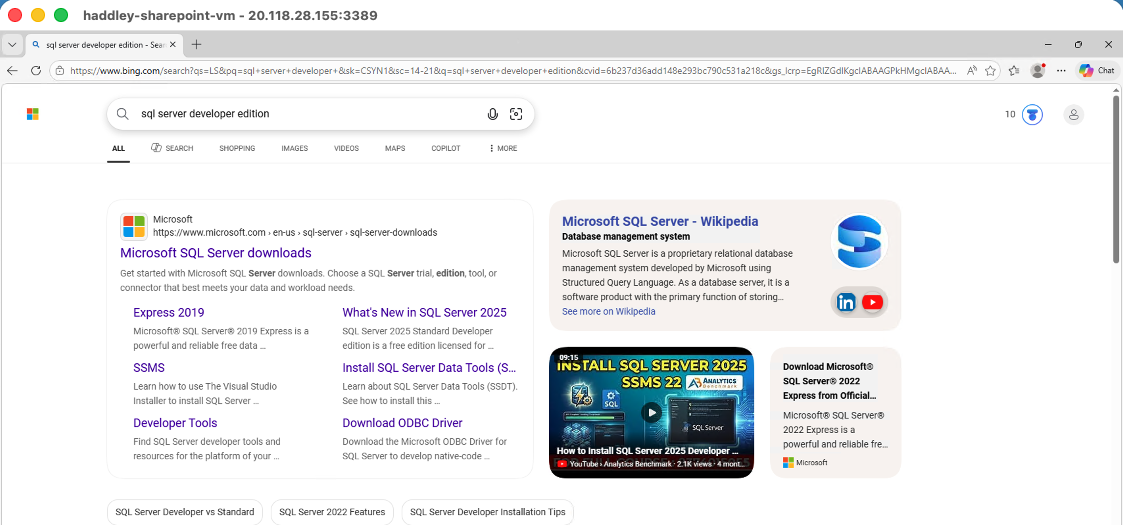Image resolution: width=1123 pixels, height=525 pixels.
Task: Click the Microsoft logo on the Bing page
Action: (32, 115)
